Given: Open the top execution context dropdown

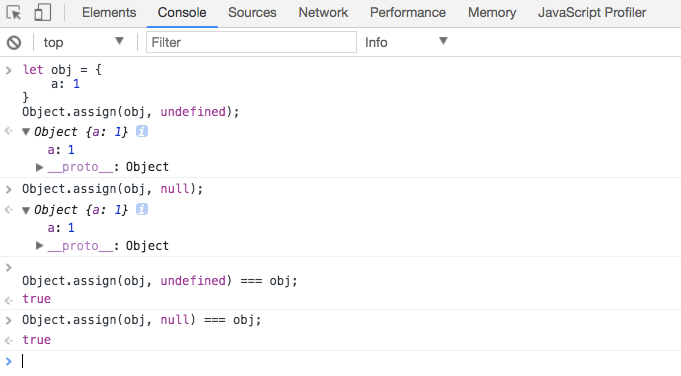Looking at the screenshot, I should [83, 42].
